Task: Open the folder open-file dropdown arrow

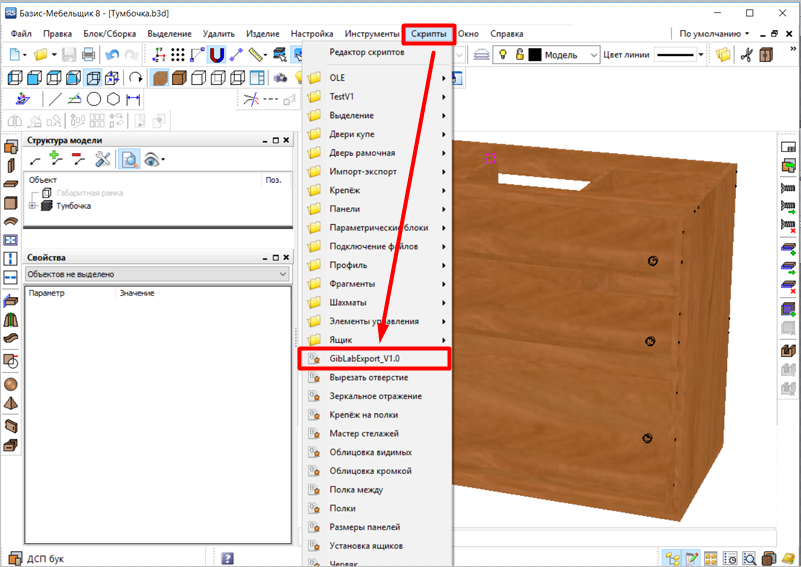Action: point(54,54)
